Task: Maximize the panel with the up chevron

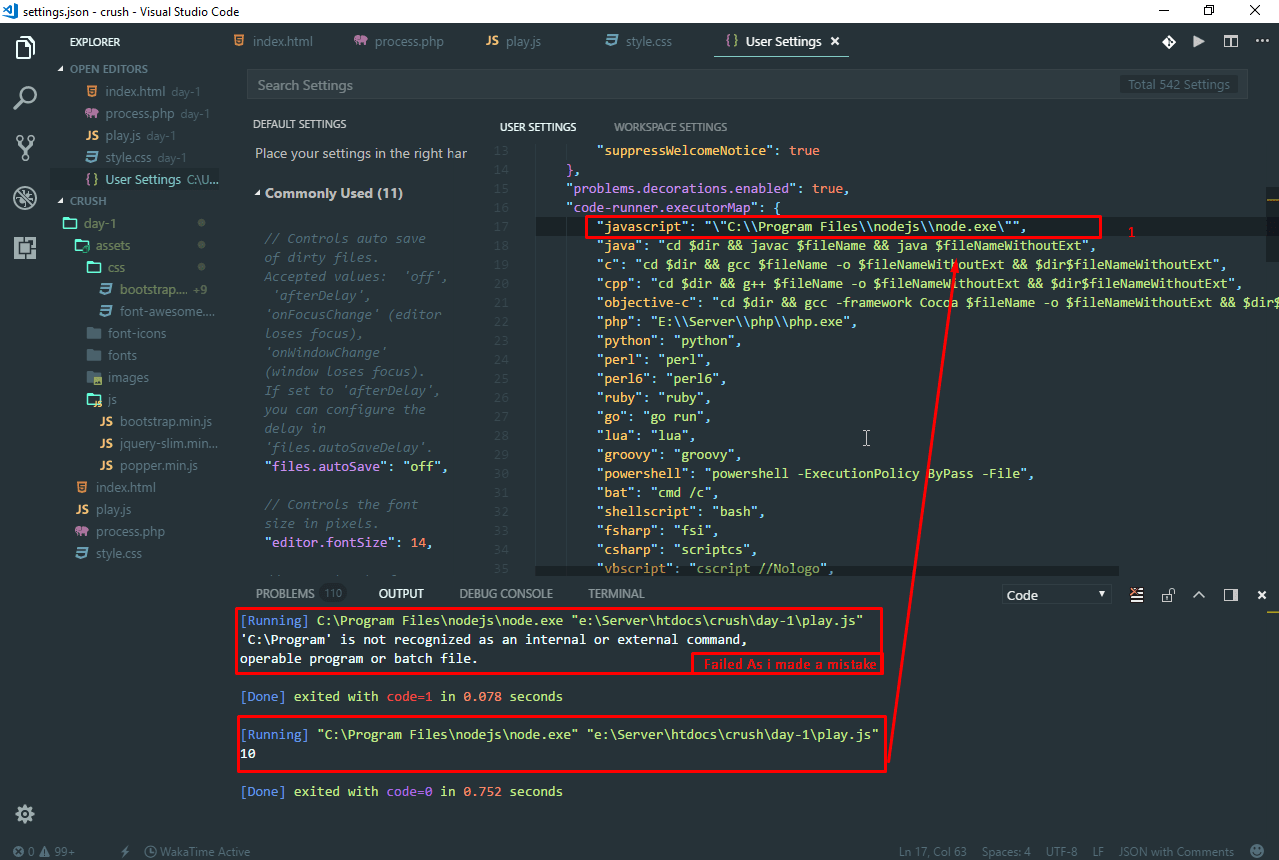Action: tap(1199, 595)
